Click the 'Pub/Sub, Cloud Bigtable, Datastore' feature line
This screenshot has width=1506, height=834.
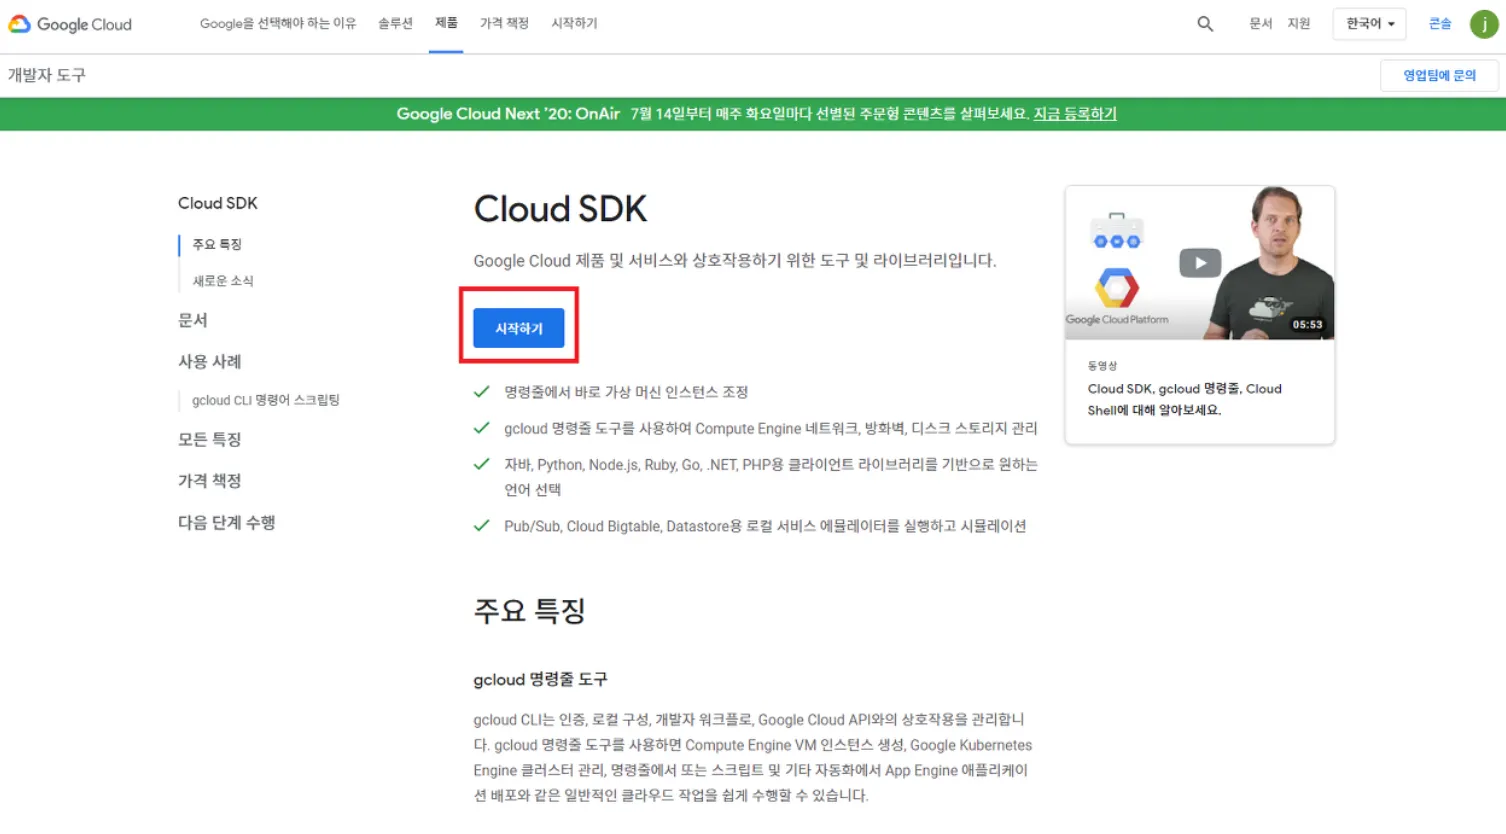(x=765, y=526)
